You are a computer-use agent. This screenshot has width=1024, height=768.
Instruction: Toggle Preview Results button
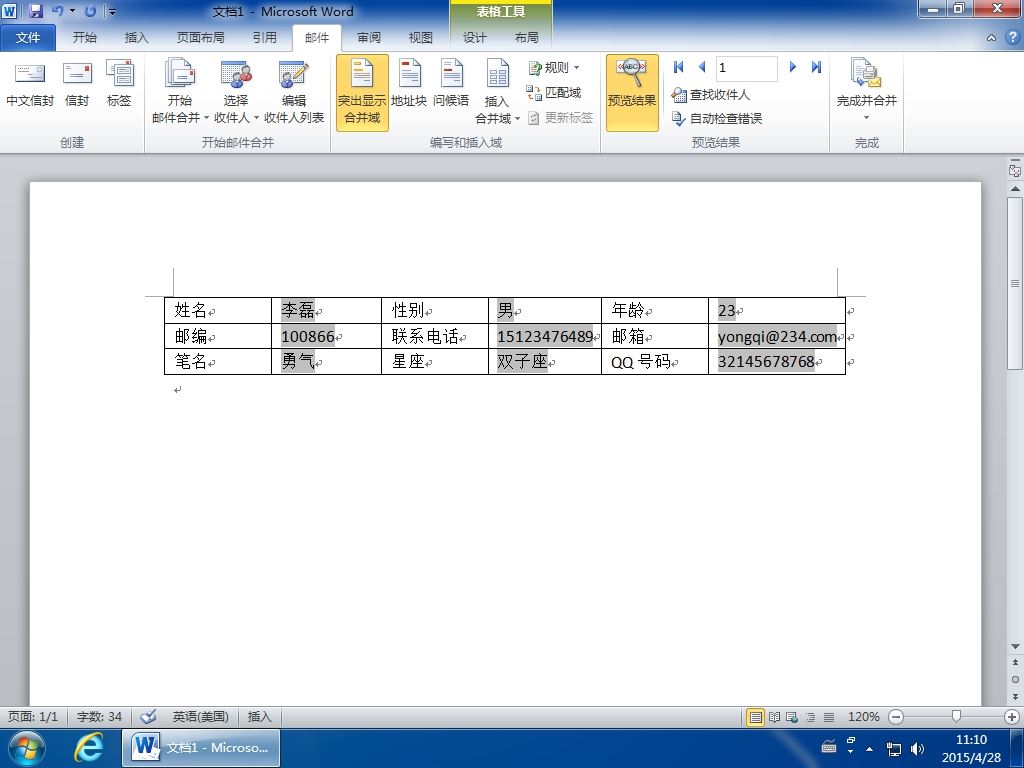[x=632, y=93]
